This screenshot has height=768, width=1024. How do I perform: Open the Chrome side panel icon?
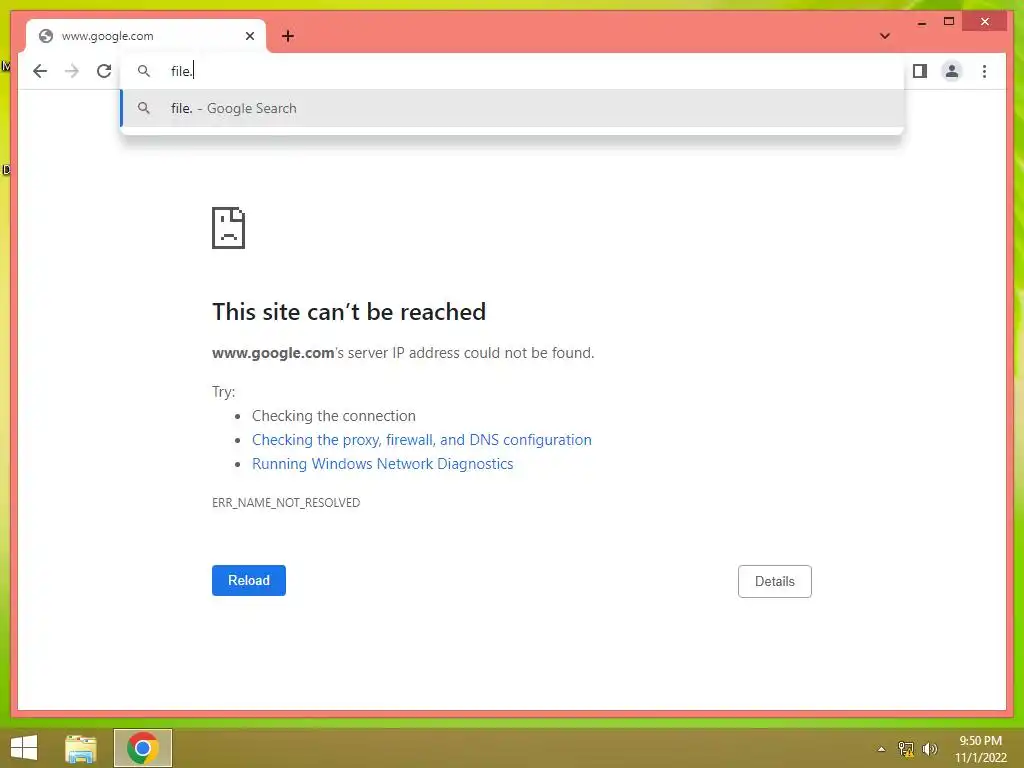(x=920, y=71)
